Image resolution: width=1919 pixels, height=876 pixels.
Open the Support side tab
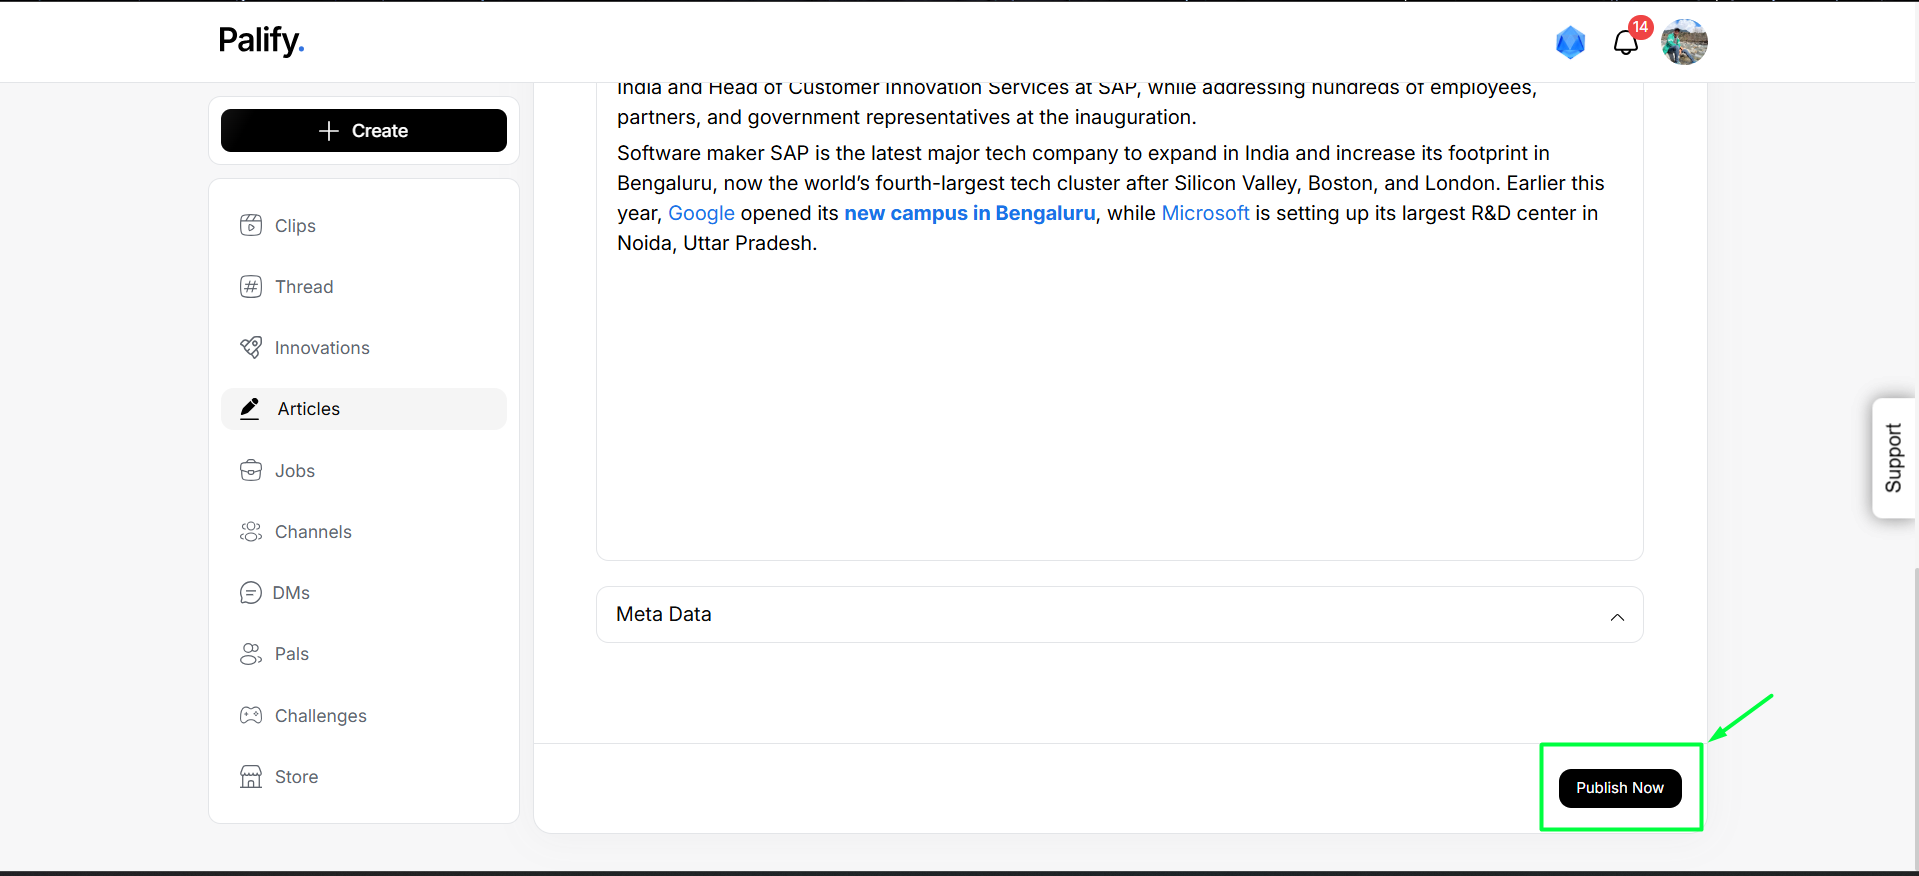point(1893,458)
